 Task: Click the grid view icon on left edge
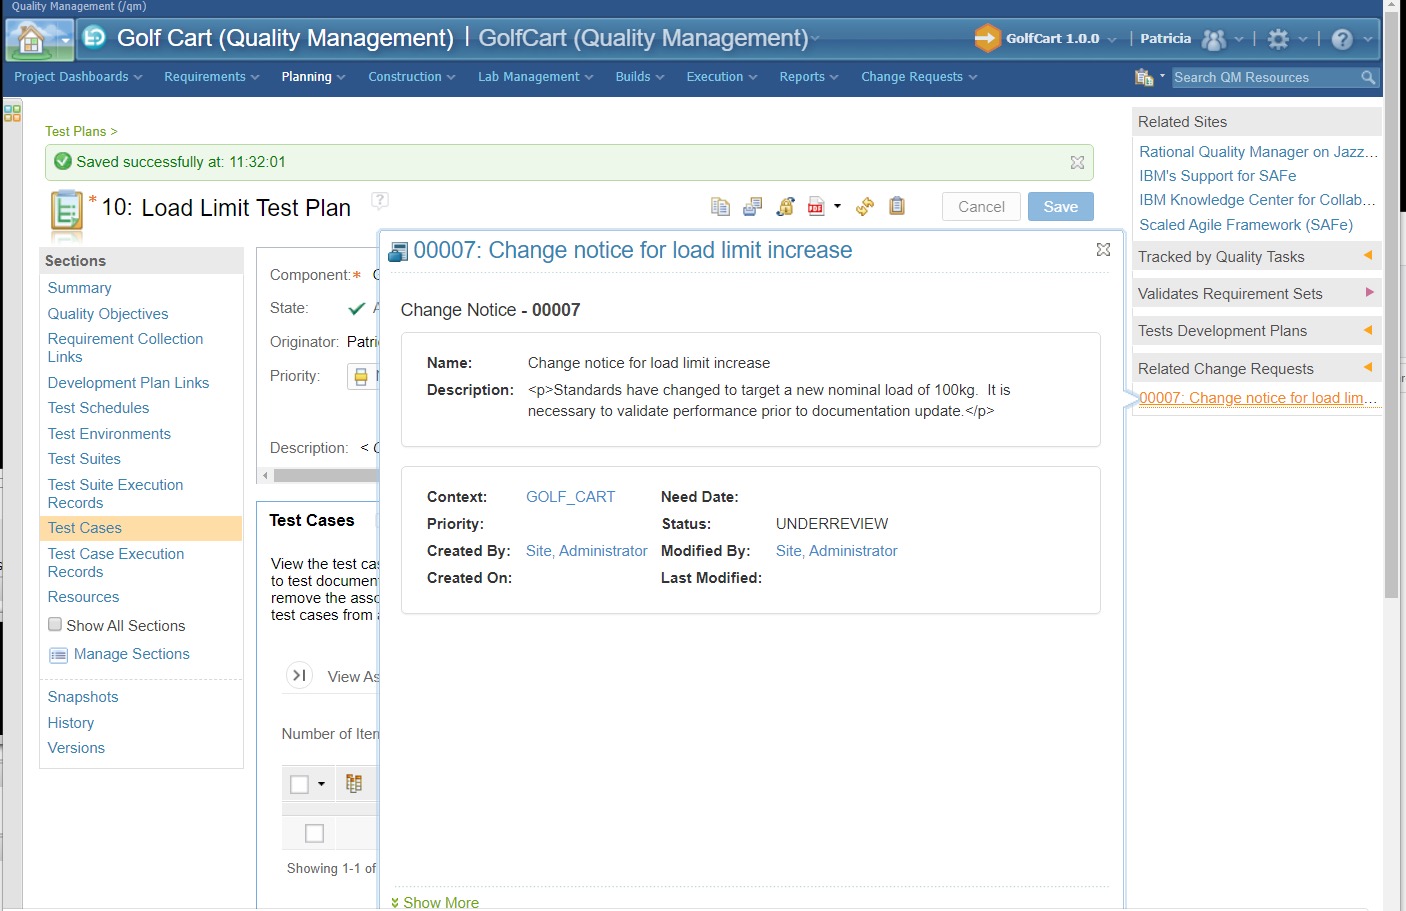12,113
